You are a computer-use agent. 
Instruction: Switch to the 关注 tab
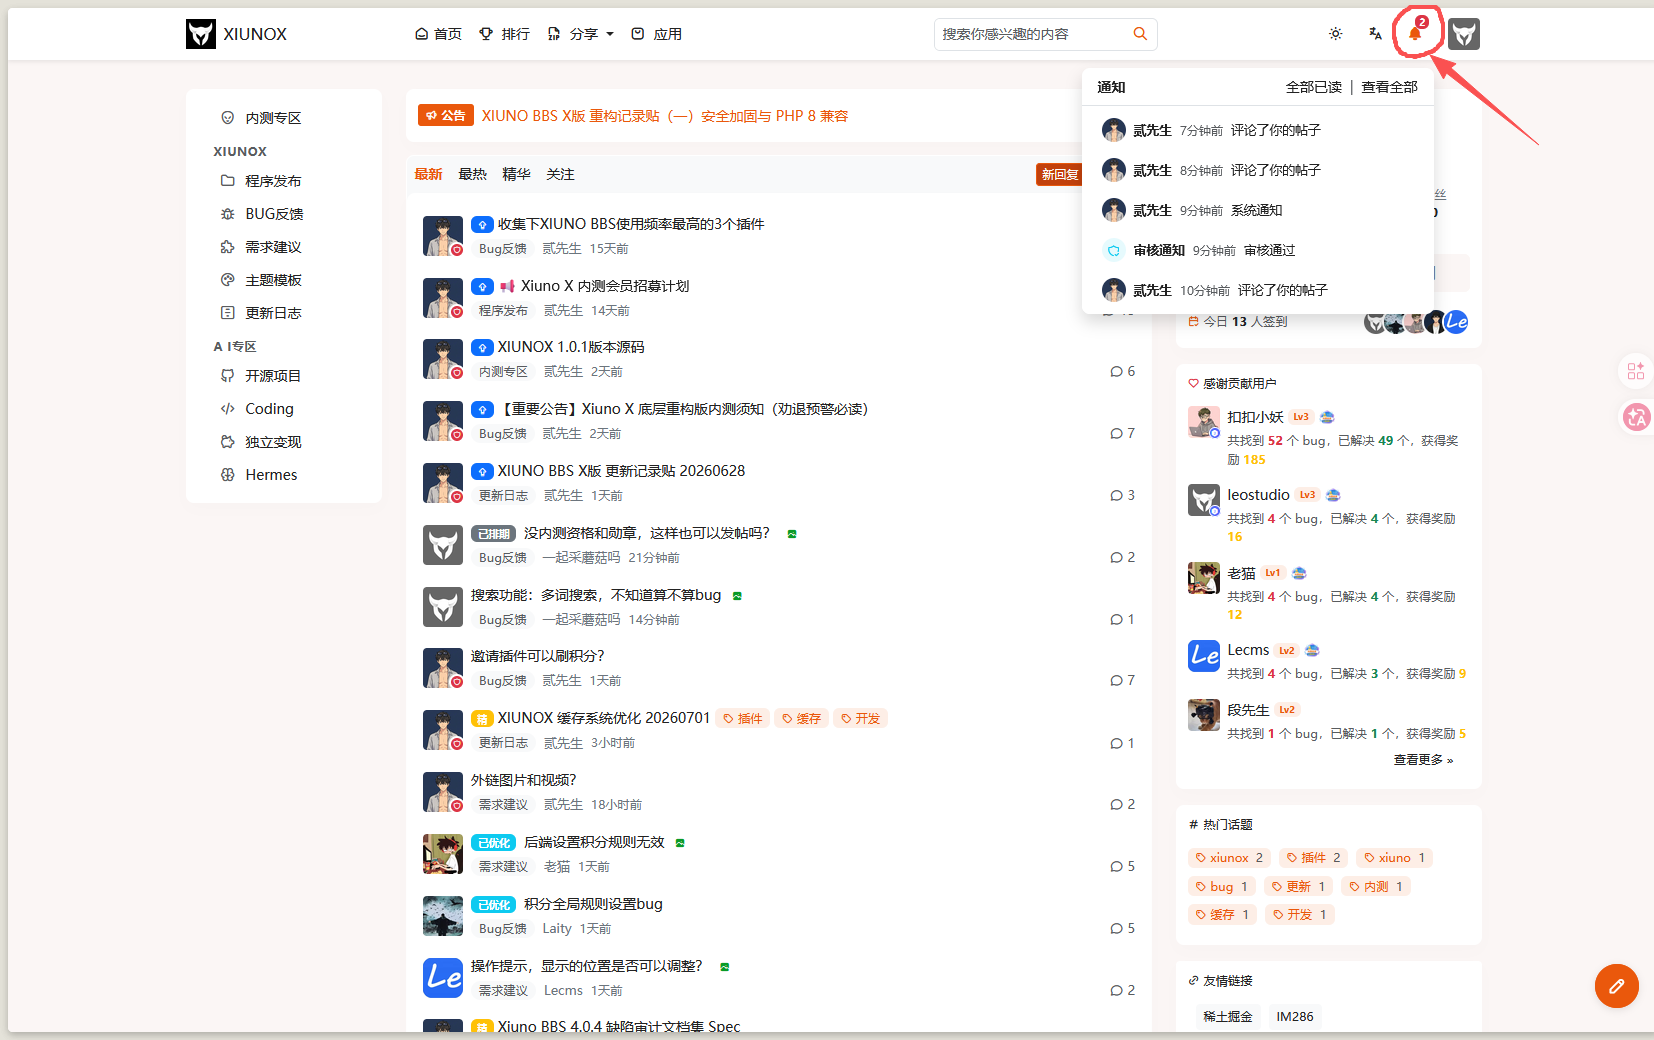(x=560, y=174)
